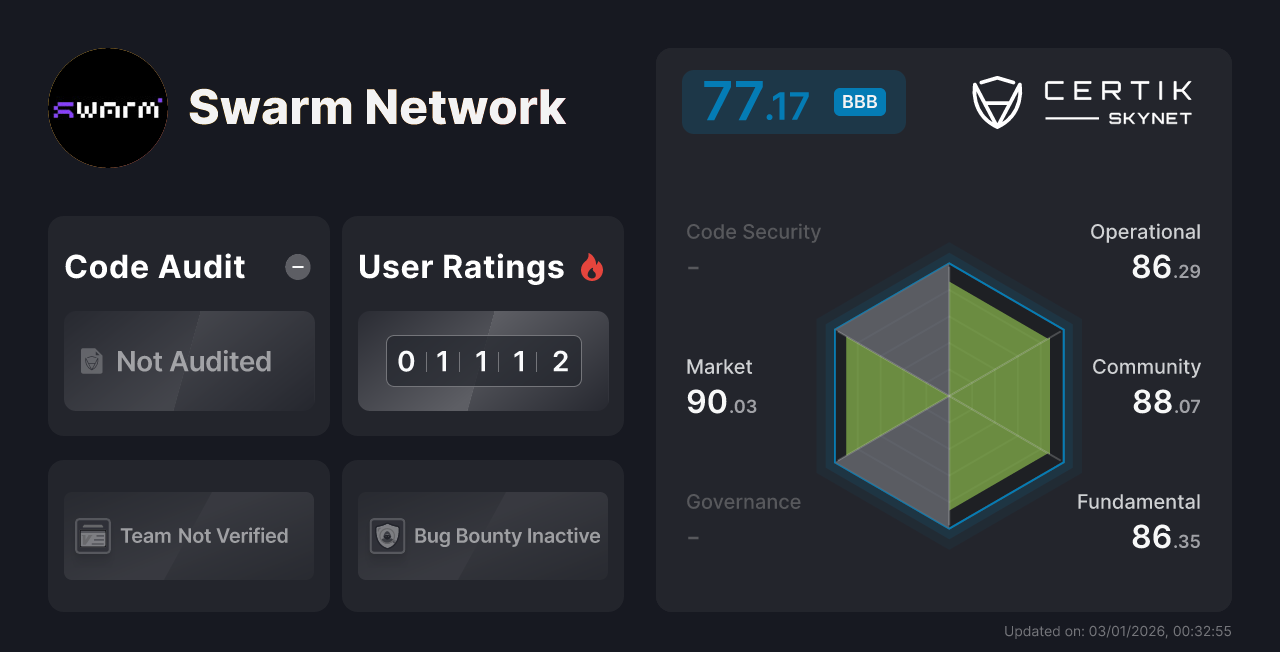Image resolution: width=1280 pixels, height=652 pixels.
Task: Open the CertiK Skynet shield logo
Action: pyautogui.click(x=996, y=101)
